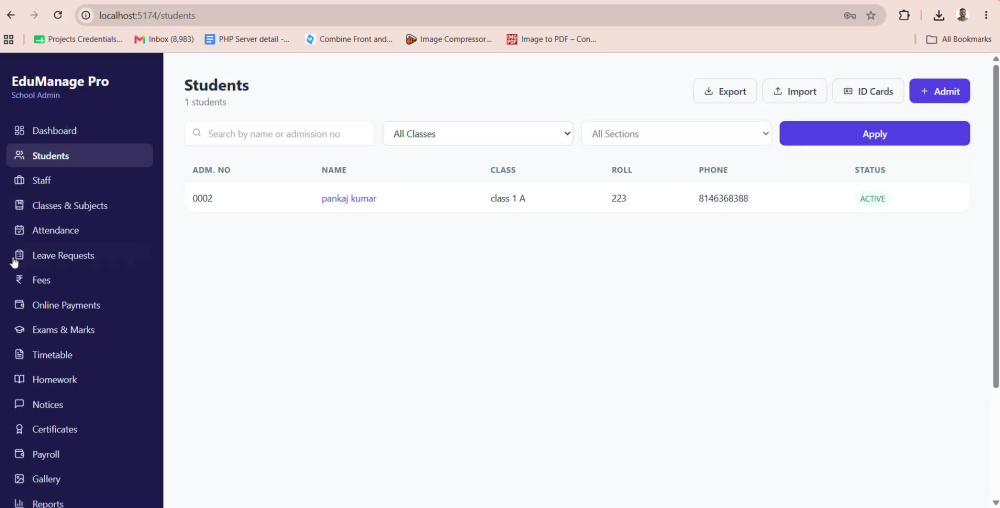Open Timetable in the sidebar
This screenshot has height=508, width=1000.
point(79,354)
